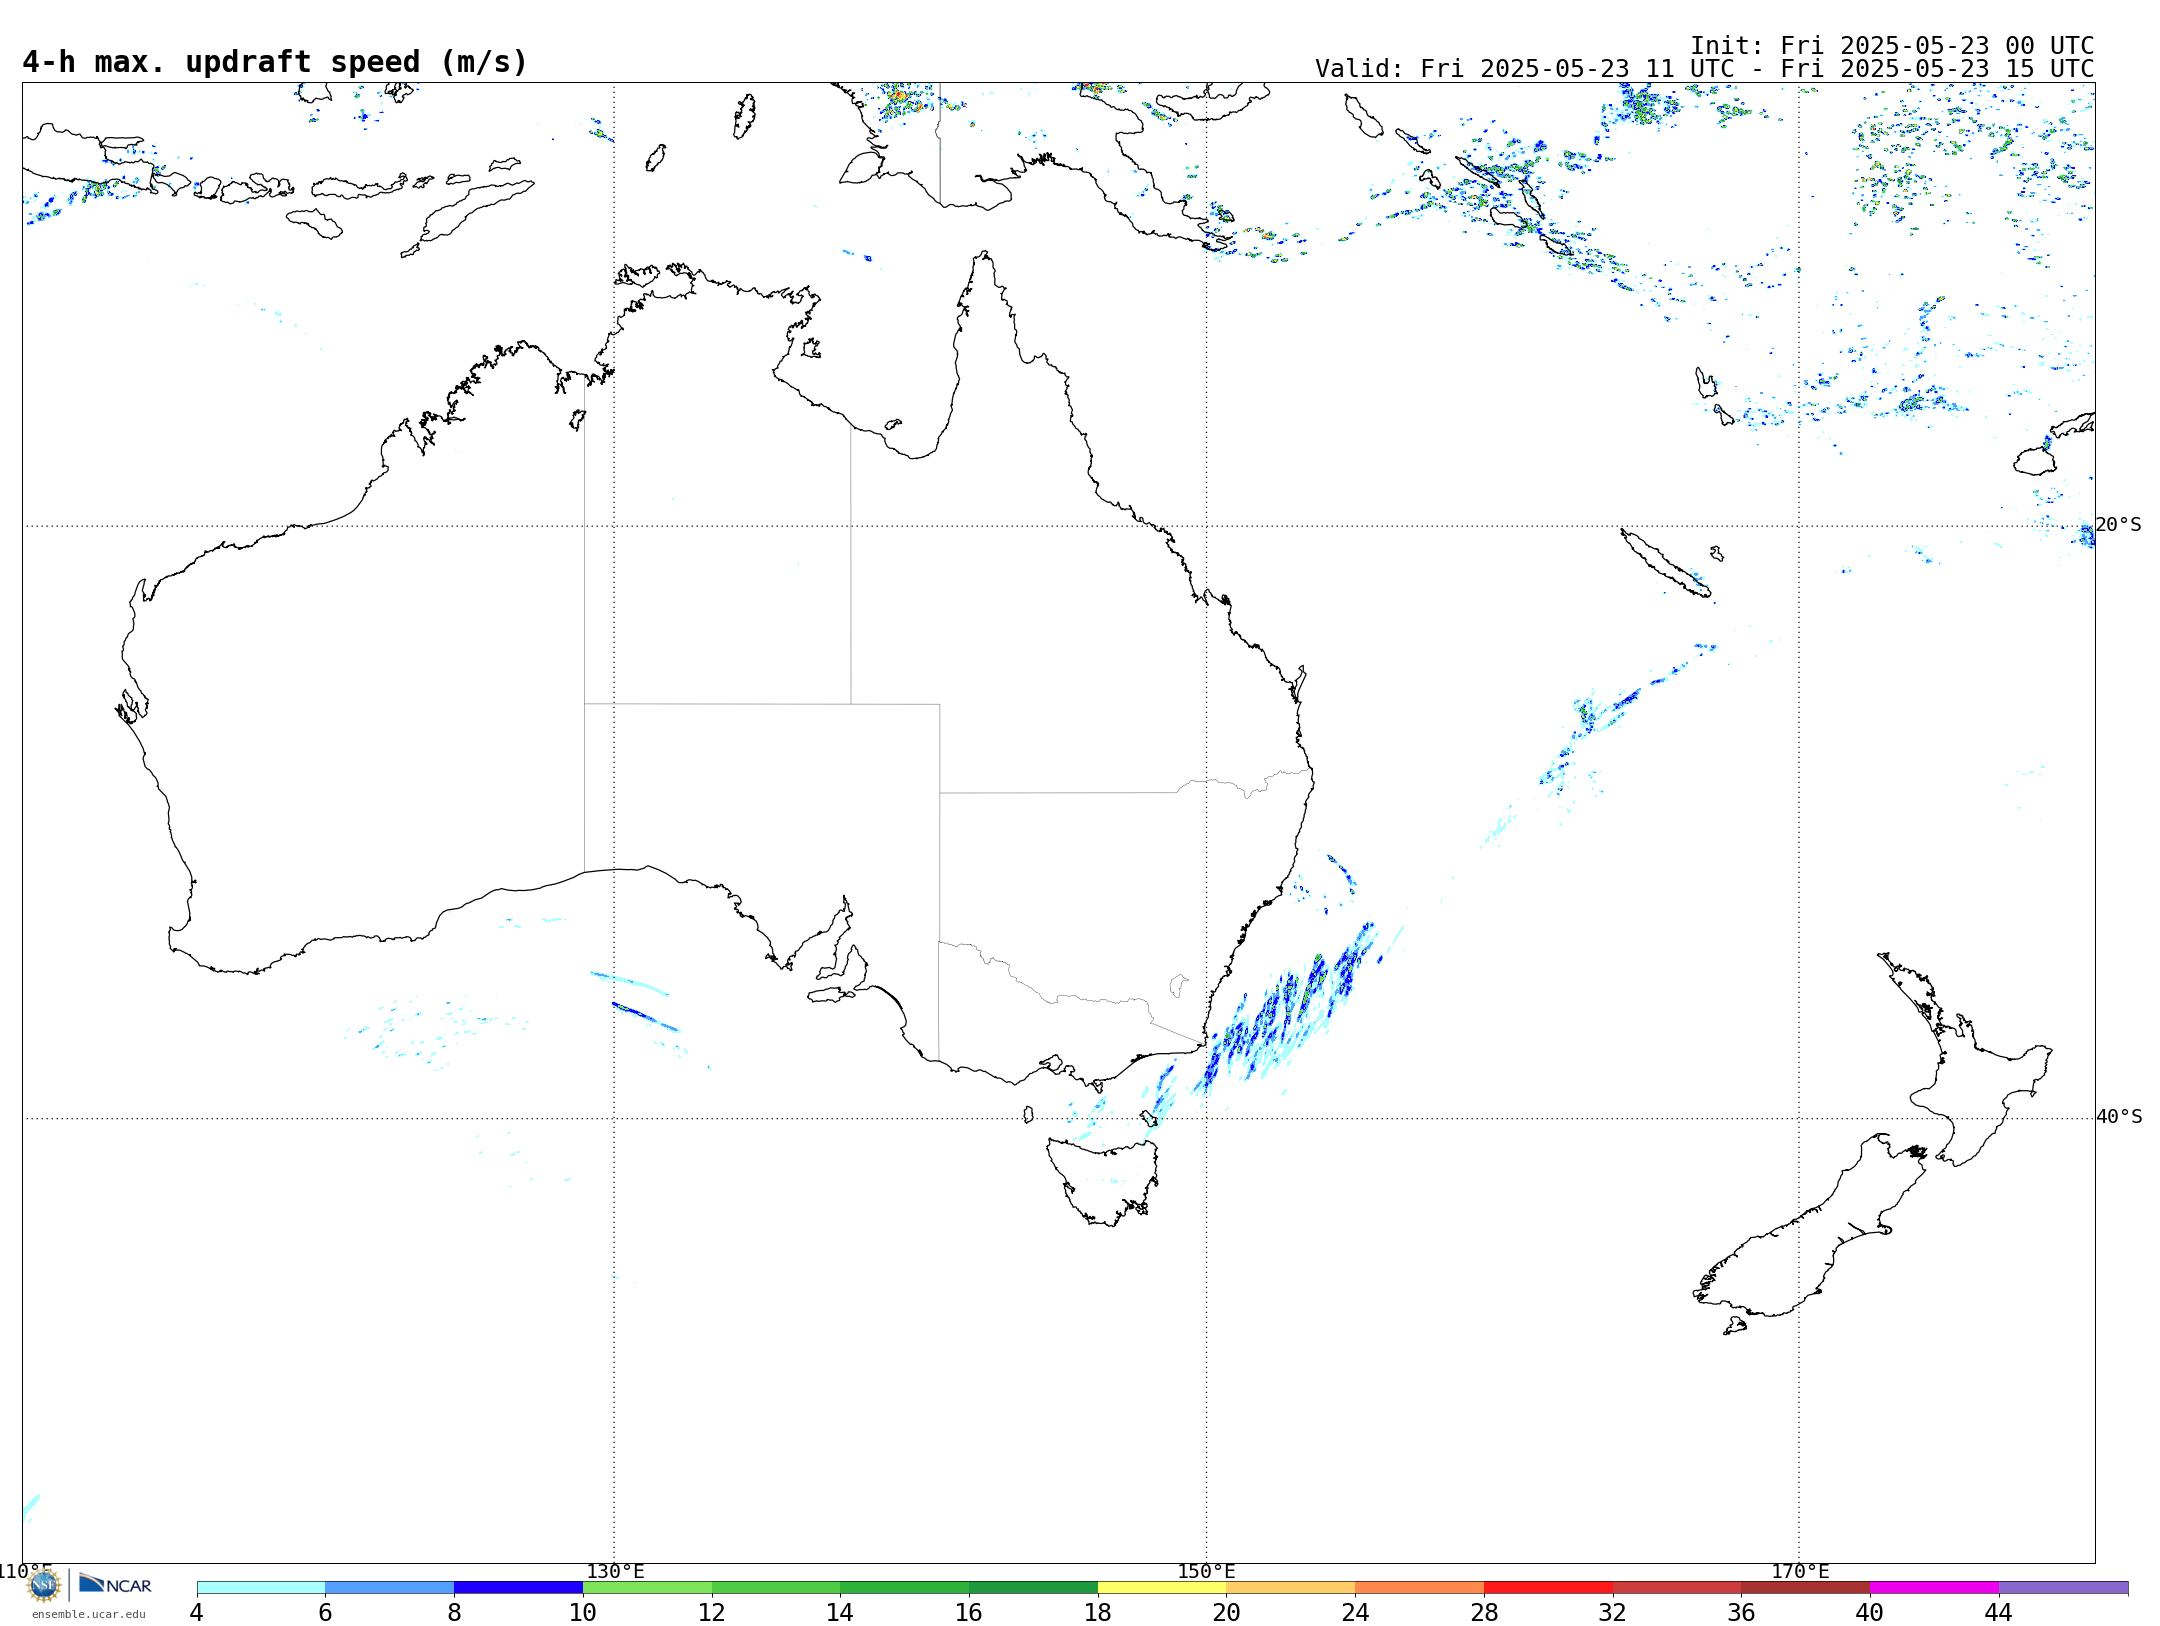This screenshot has height=1626, width=2160.
Task: Pick the light green 10–12 colorbar swatch
Action: click(x=647, y=1587)
